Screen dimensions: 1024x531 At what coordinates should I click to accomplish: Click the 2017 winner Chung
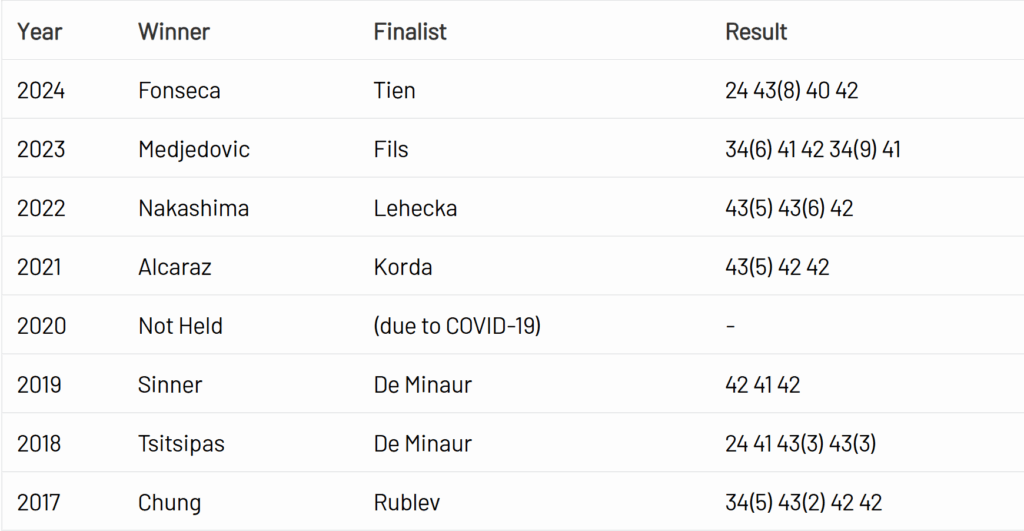[x=169, y=503]
